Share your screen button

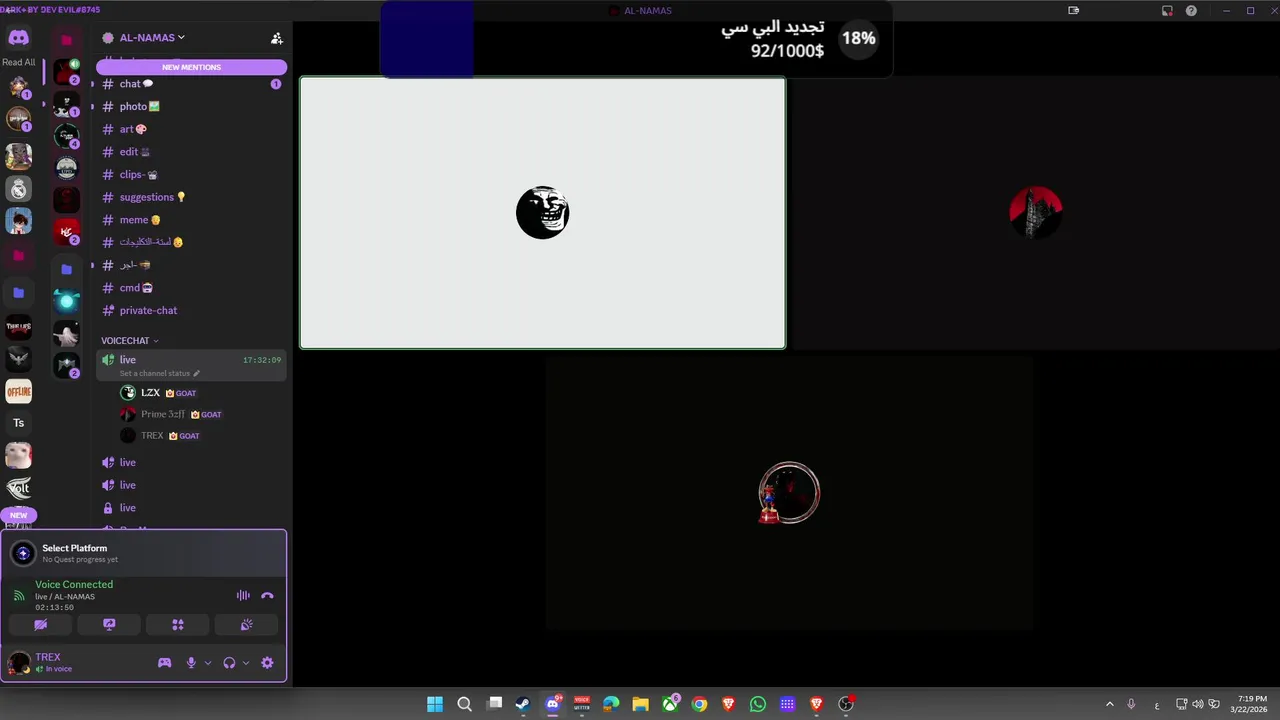(x=110, y=625)
